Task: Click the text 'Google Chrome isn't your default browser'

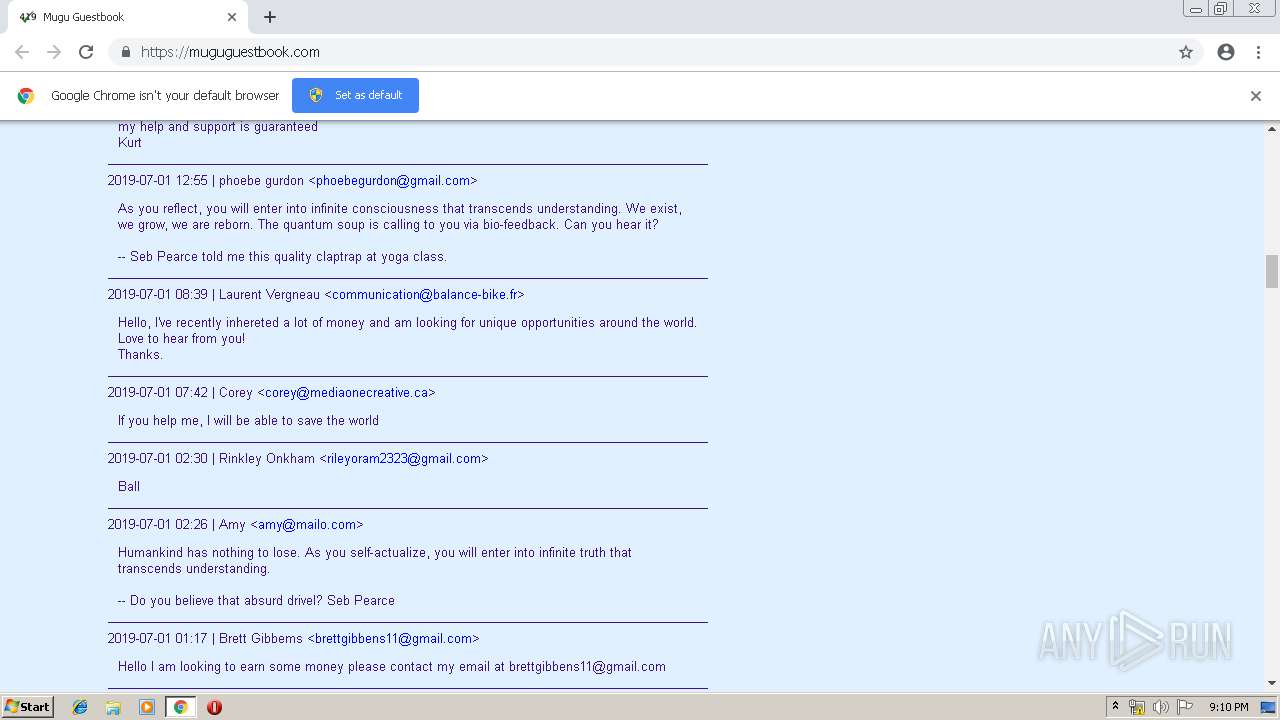Action: click(165, 96)
